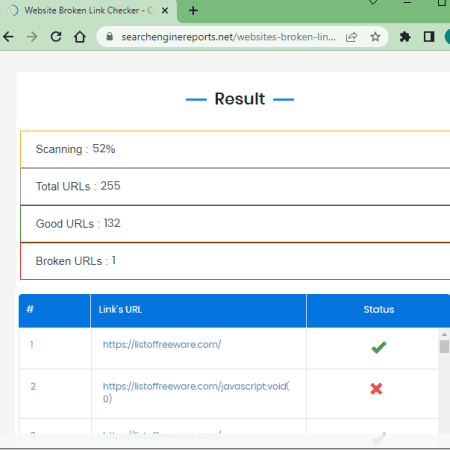
Task: Open the first listoffreeware.com link
Action: [x=162, y=344]
